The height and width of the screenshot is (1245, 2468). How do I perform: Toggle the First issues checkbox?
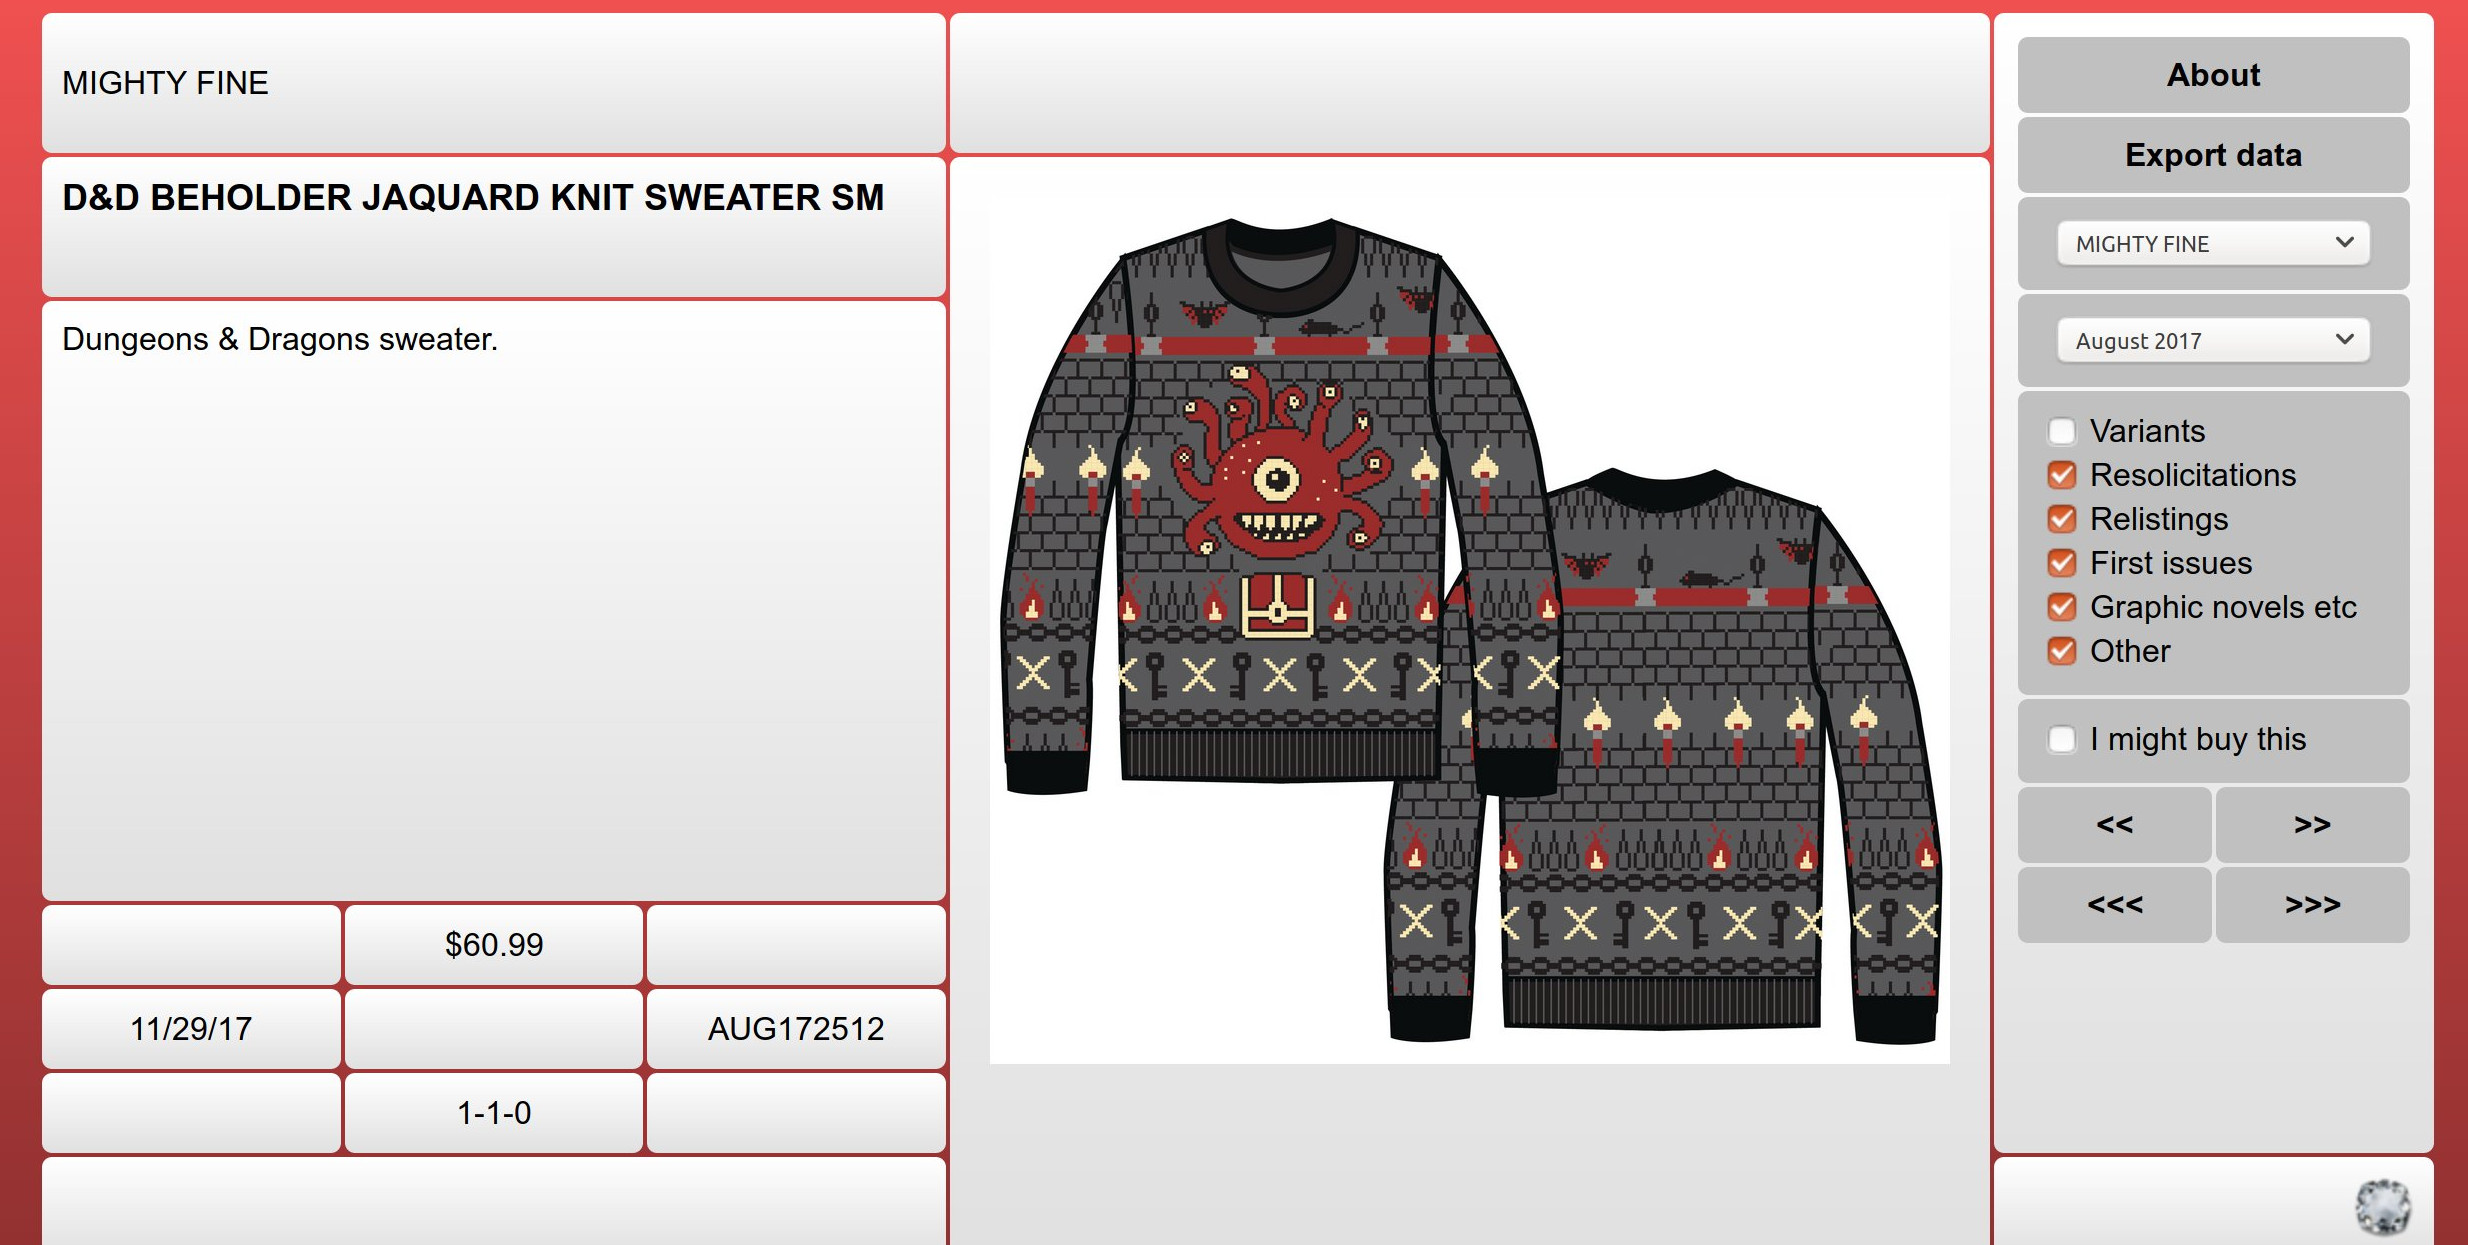coord(2062,563)
